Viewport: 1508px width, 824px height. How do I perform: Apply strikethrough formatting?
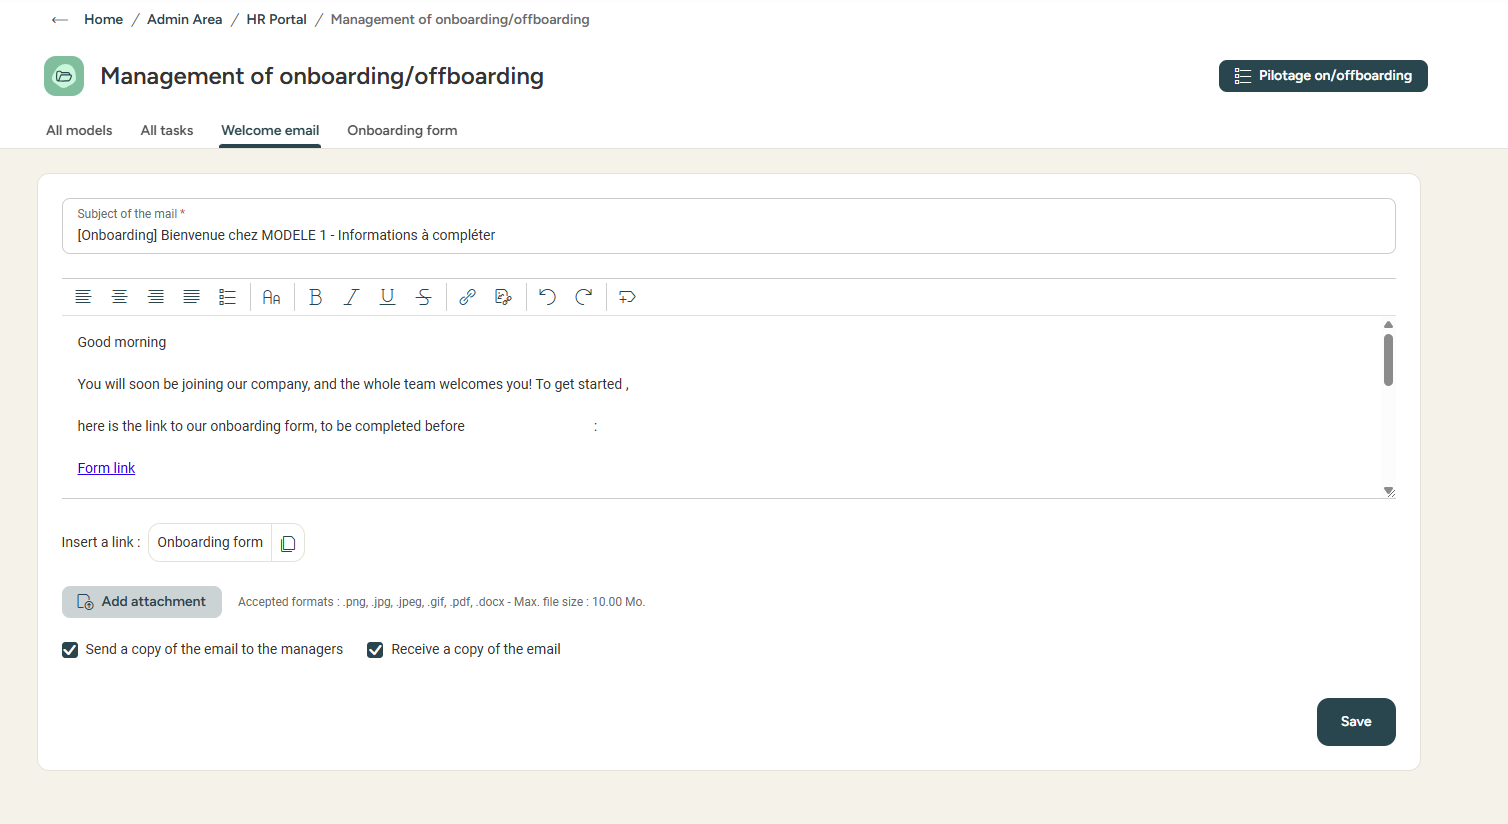pyautogui.click(x=424, y=297)
